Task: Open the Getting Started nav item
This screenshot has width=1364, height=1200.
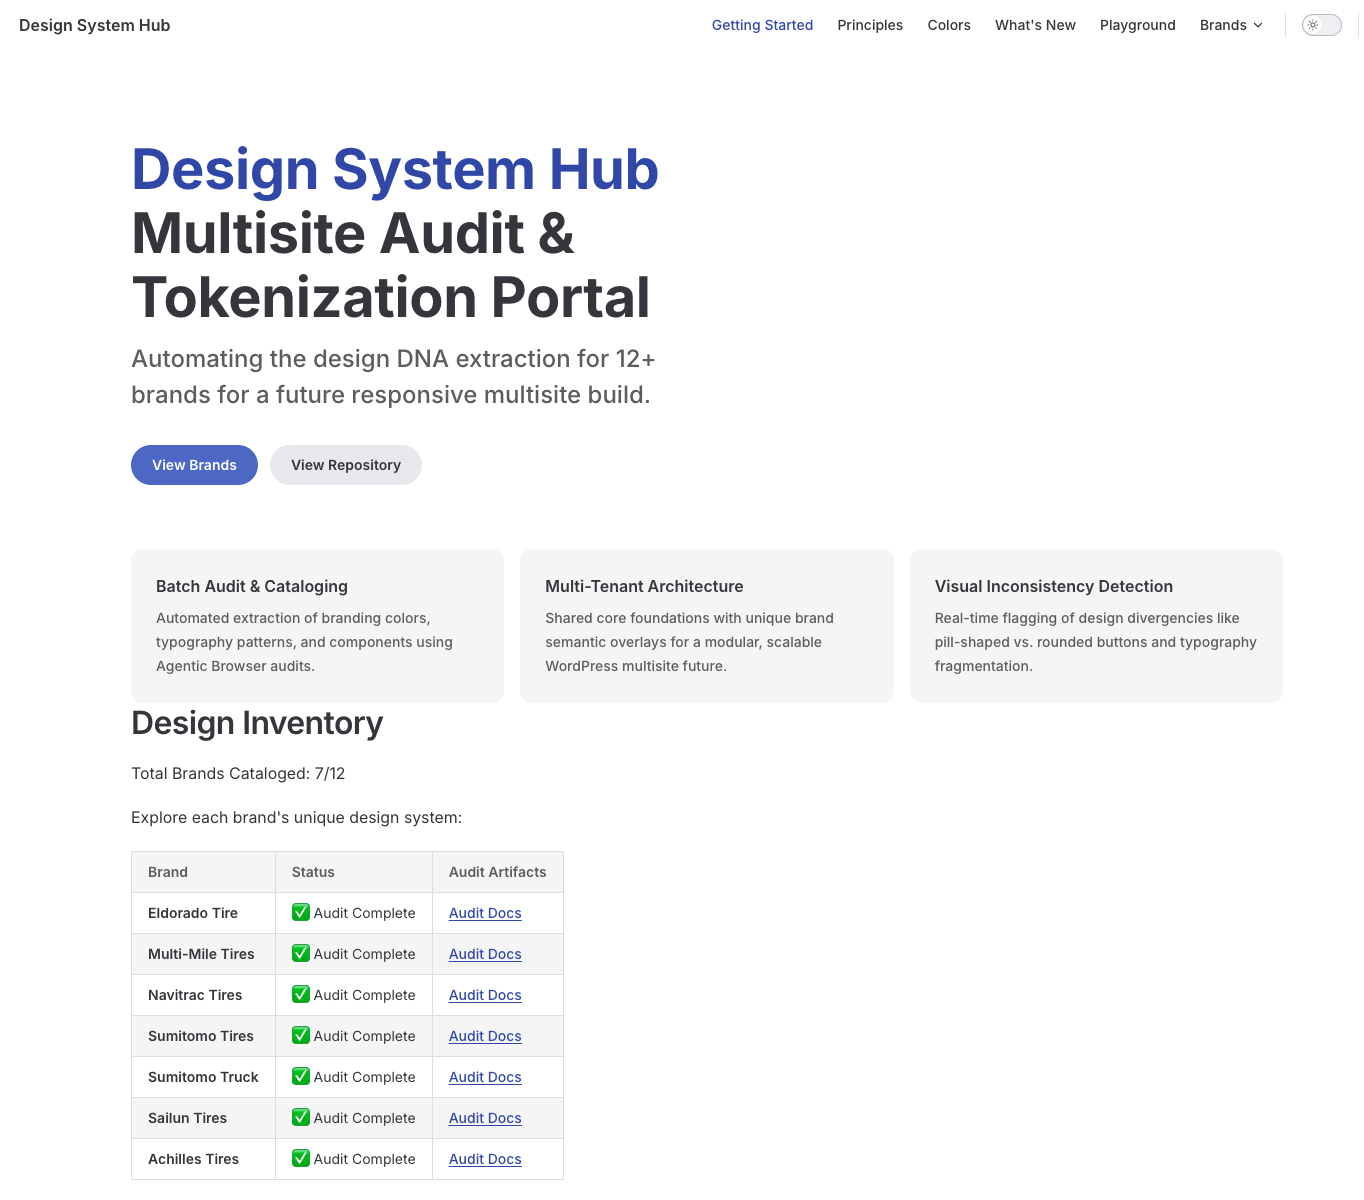Action: (762, 25)
